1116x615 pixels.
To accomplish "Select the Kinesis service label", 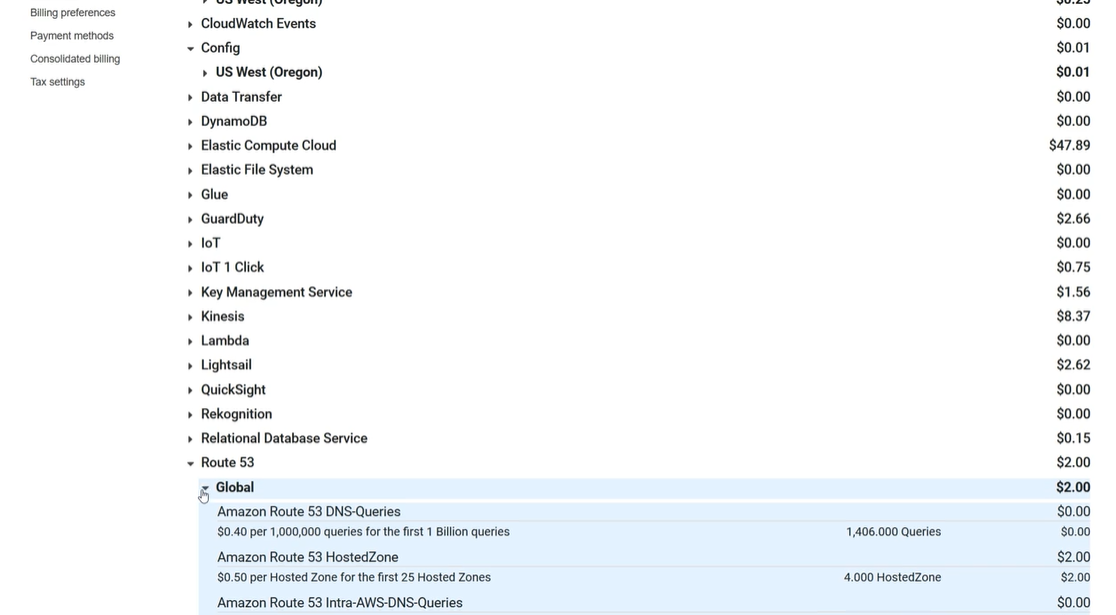I will coord(222,316).
